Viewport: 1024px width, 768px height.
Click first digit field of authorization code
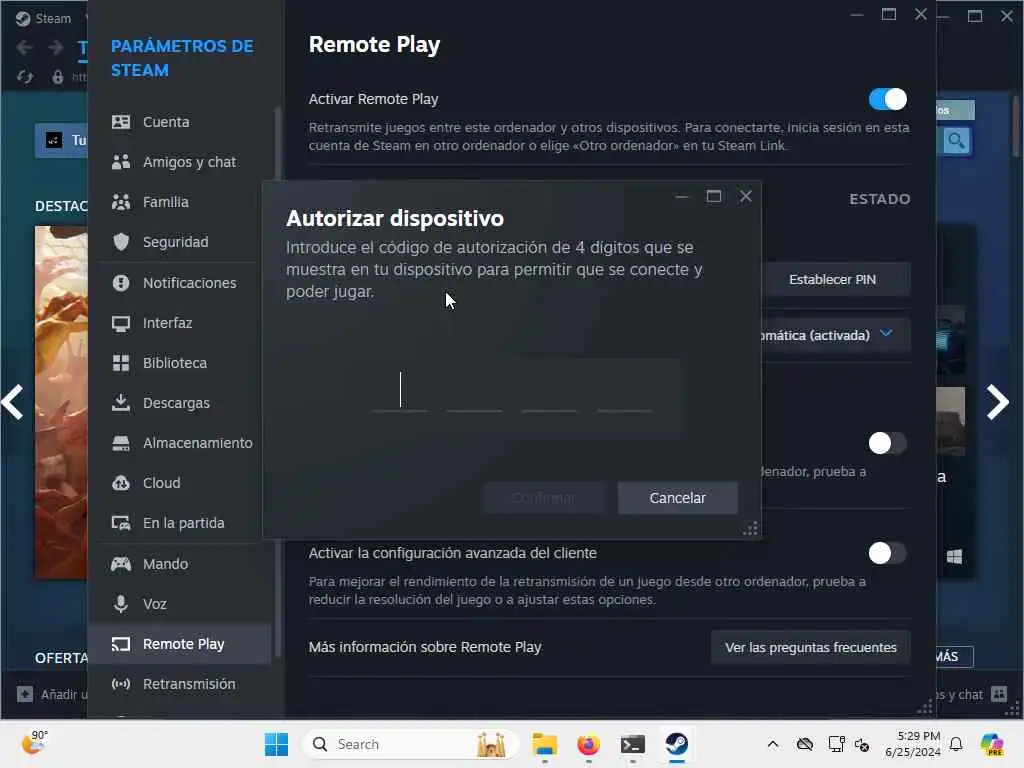click(x=399, y=391)
